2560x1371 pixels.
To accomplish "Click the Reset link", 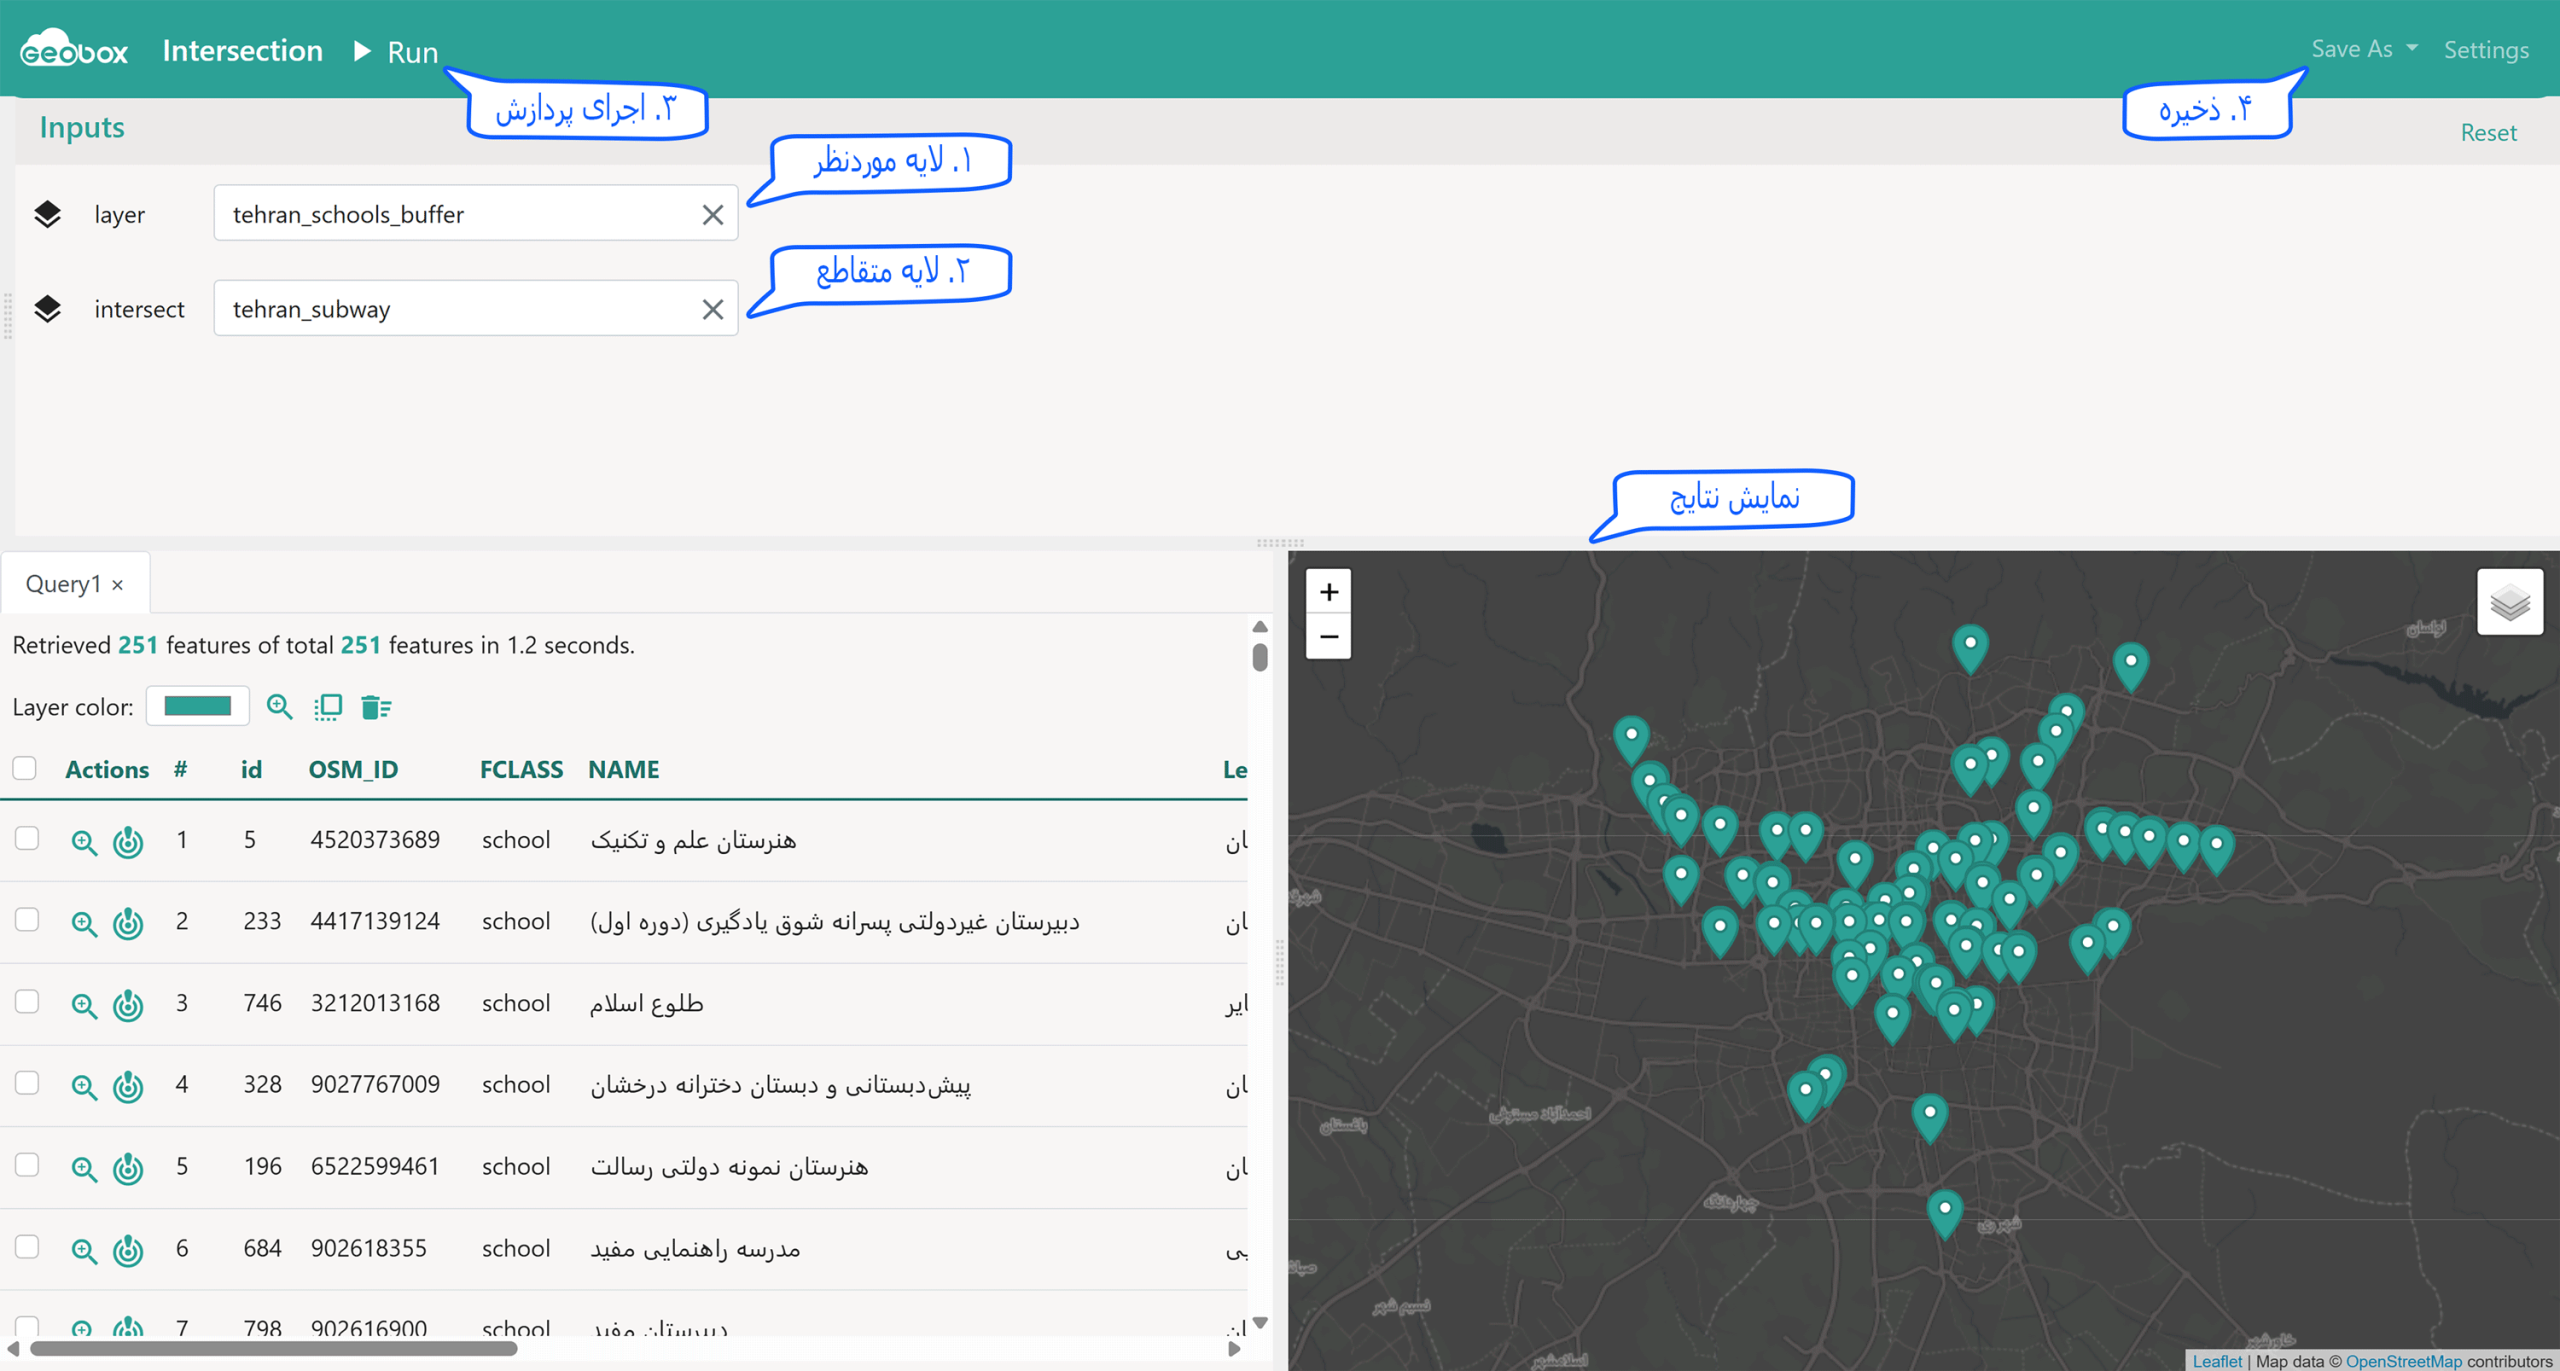I will click(2488, 132).
